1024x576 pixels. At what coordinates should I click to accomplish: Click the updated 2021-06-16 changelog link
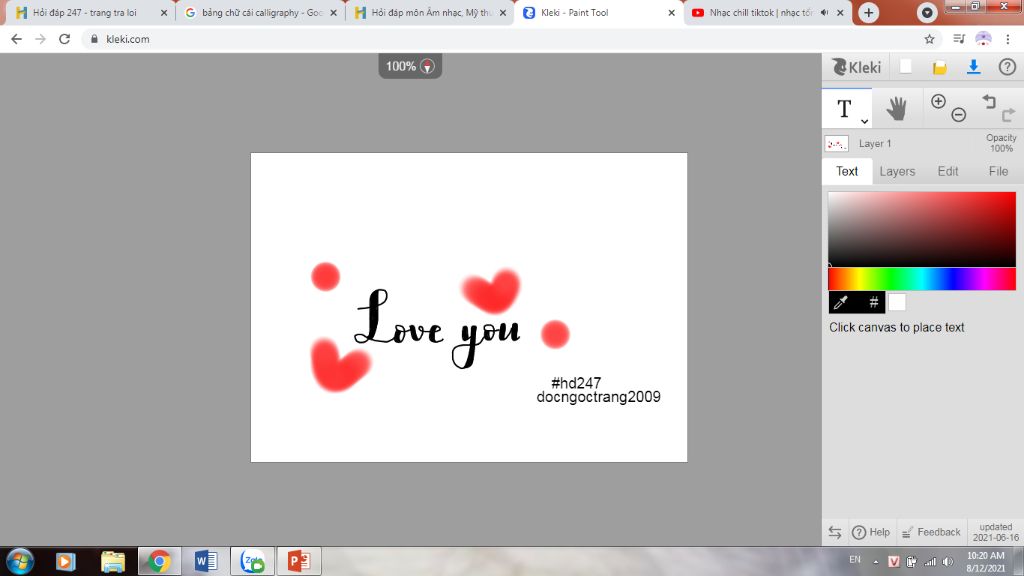[995, 532]
